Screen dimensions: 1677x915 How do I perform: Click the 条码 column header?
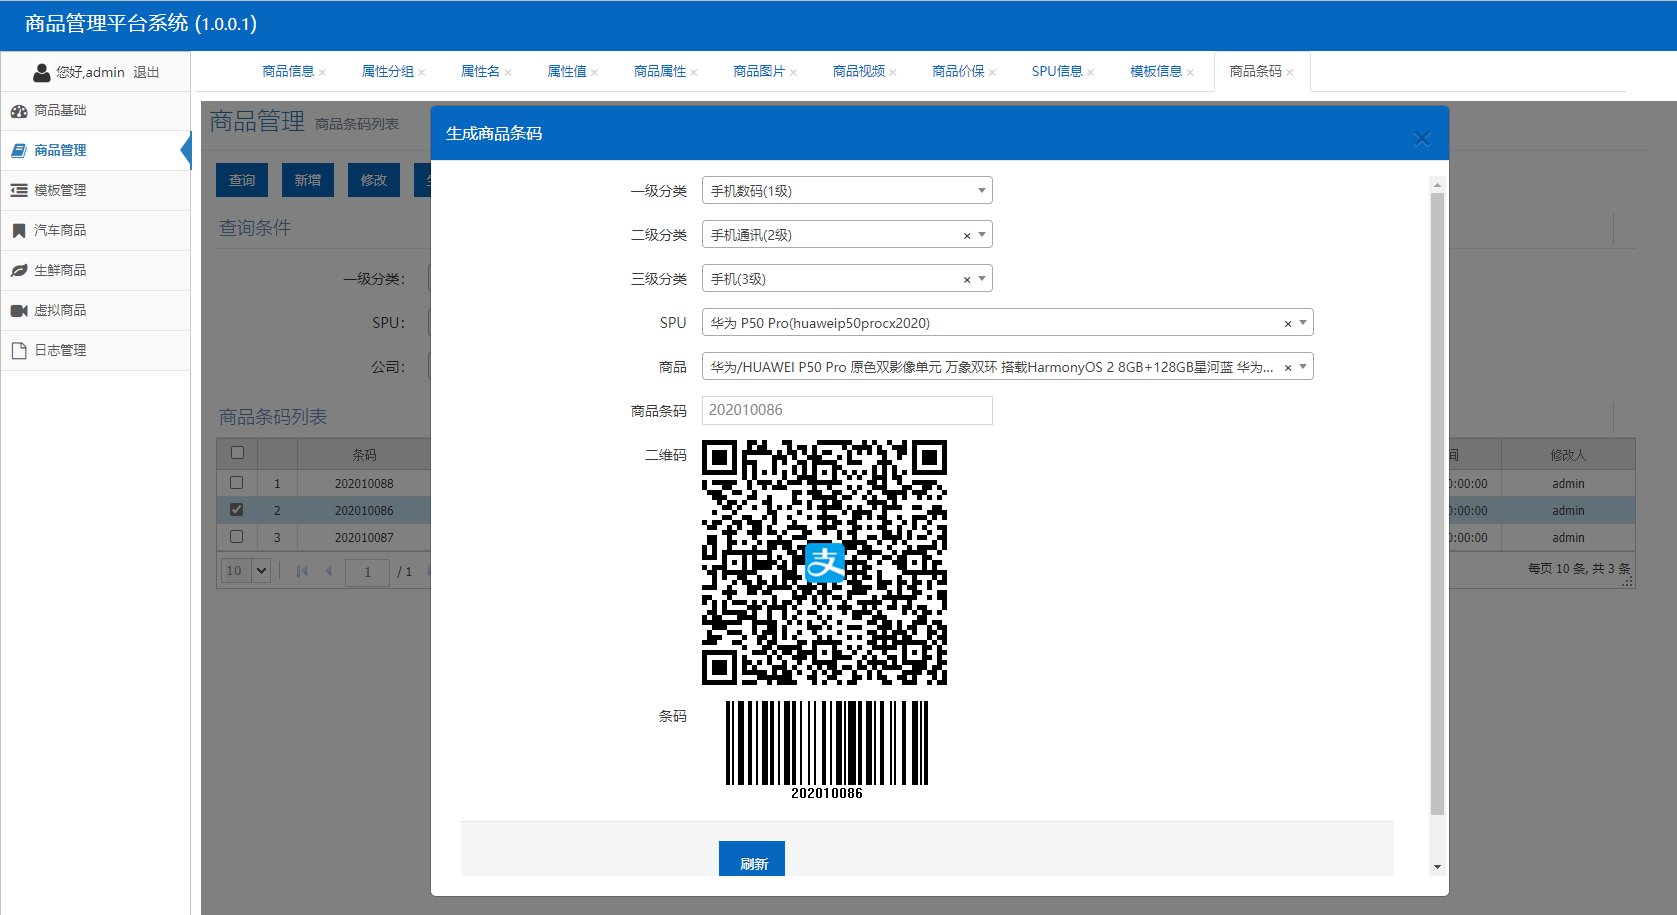coord(364,455)
